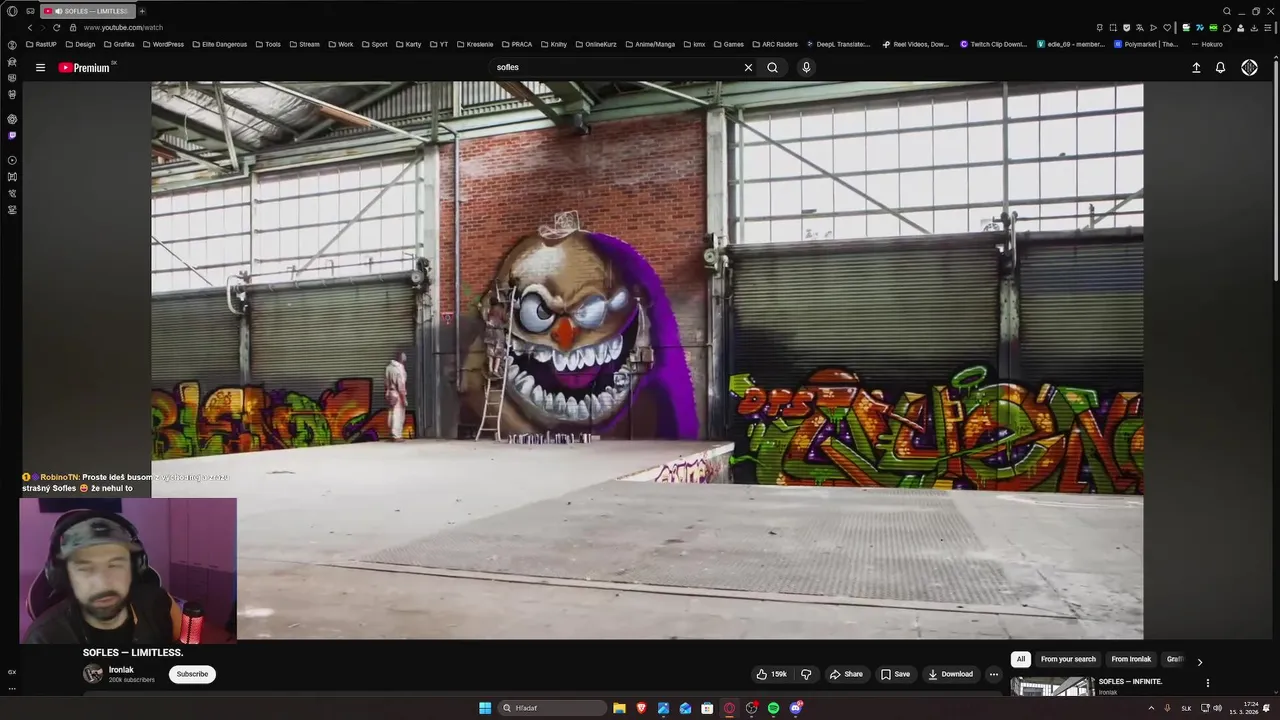Open the Ironlak channel name link
Screen dimensions: 1280x720
point(121,670)
